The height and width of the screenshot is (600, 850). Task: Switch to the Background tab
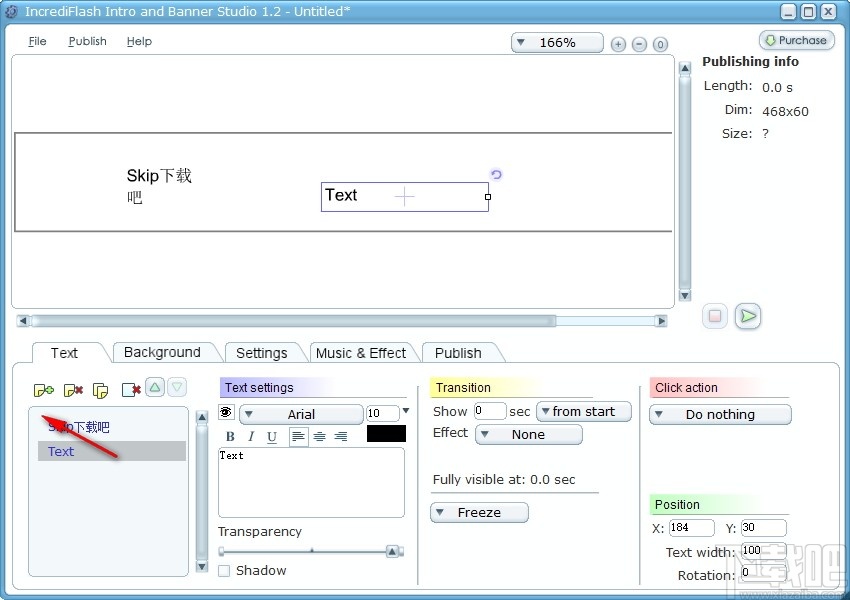(x=162, y=352)
